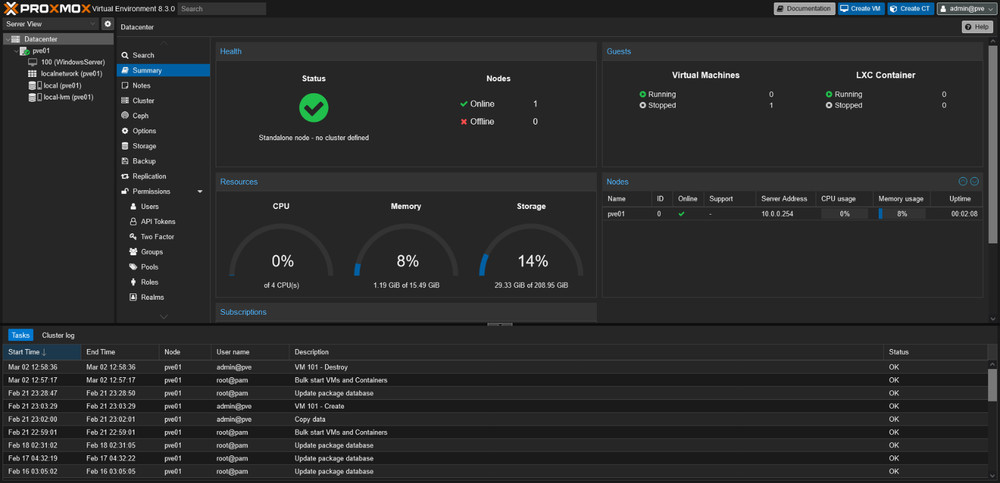Open the Server View dropdown
This screenshot has height=483, width=1000.
pos(51,24)
